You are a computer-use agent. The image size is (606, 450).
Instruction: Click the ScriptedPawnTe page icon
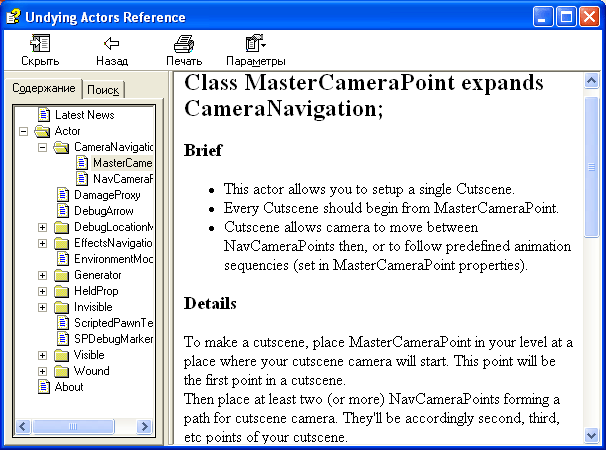63,323
